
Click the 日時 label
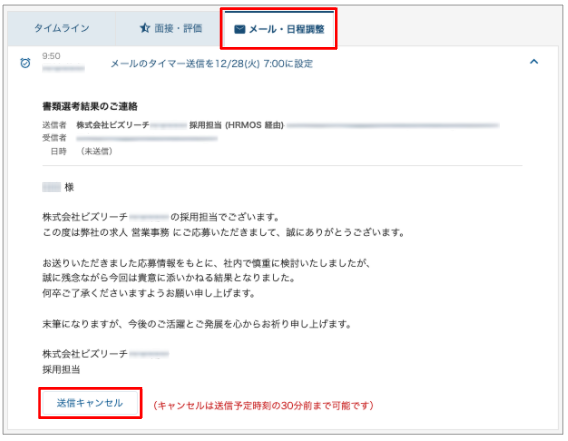(58, 151)
